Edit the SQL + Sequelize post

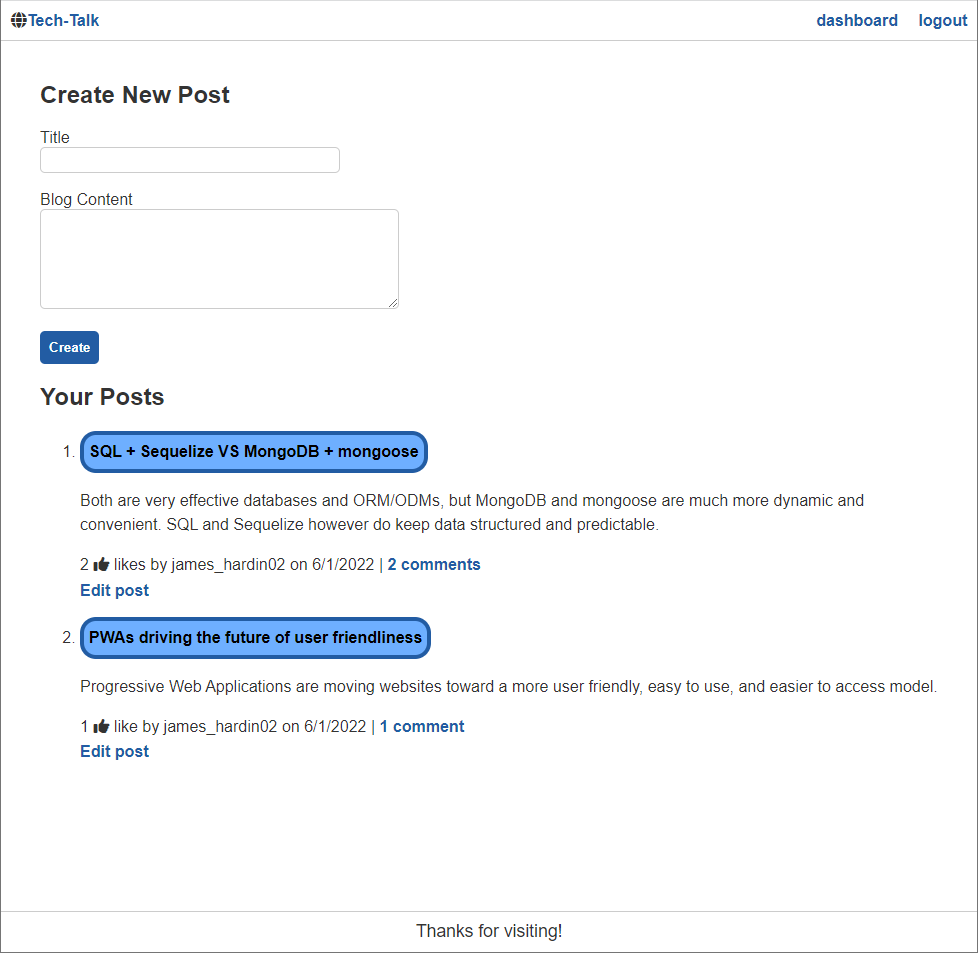tap(114, 590)
